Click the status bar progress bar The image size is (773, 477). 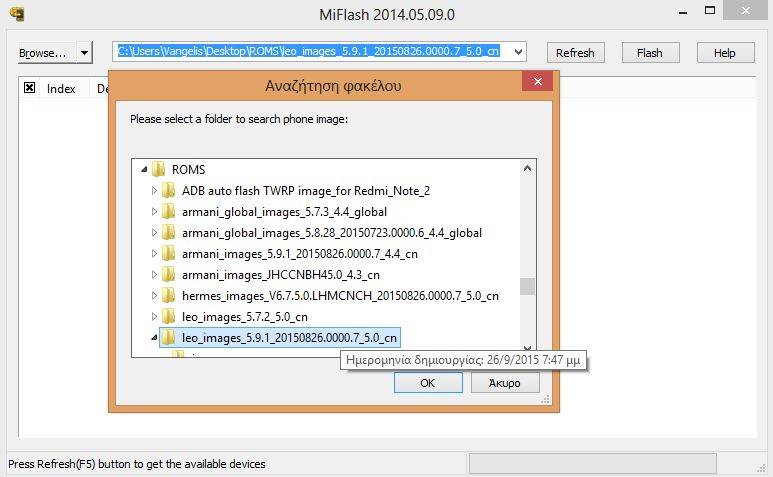pyautogui.click(x=593, y=464)
